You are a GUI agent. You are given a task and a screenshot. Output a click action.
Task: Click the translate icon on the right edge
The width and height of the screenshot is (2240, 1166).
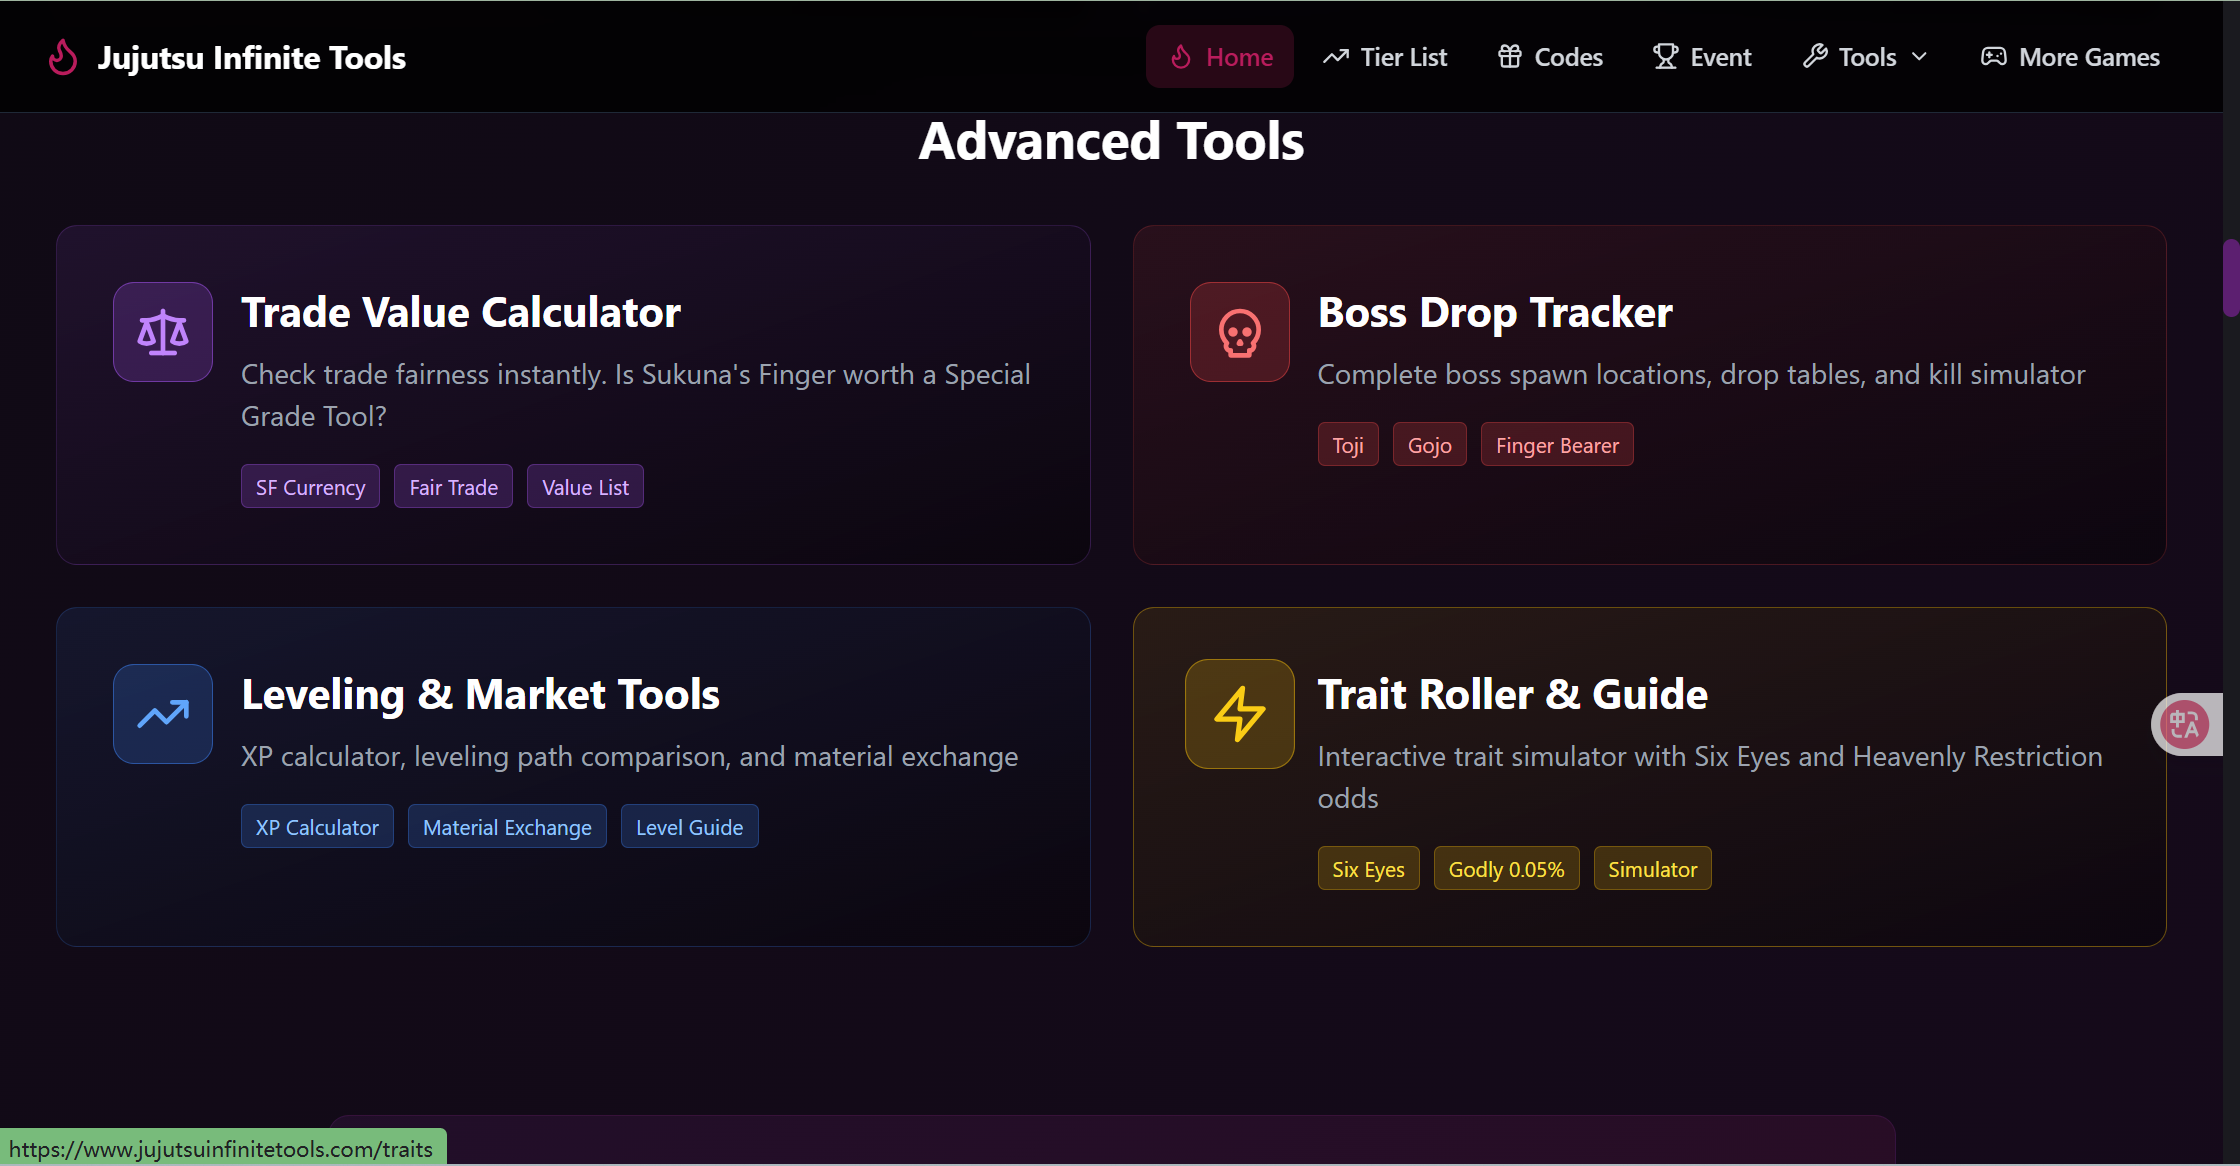2185,725
